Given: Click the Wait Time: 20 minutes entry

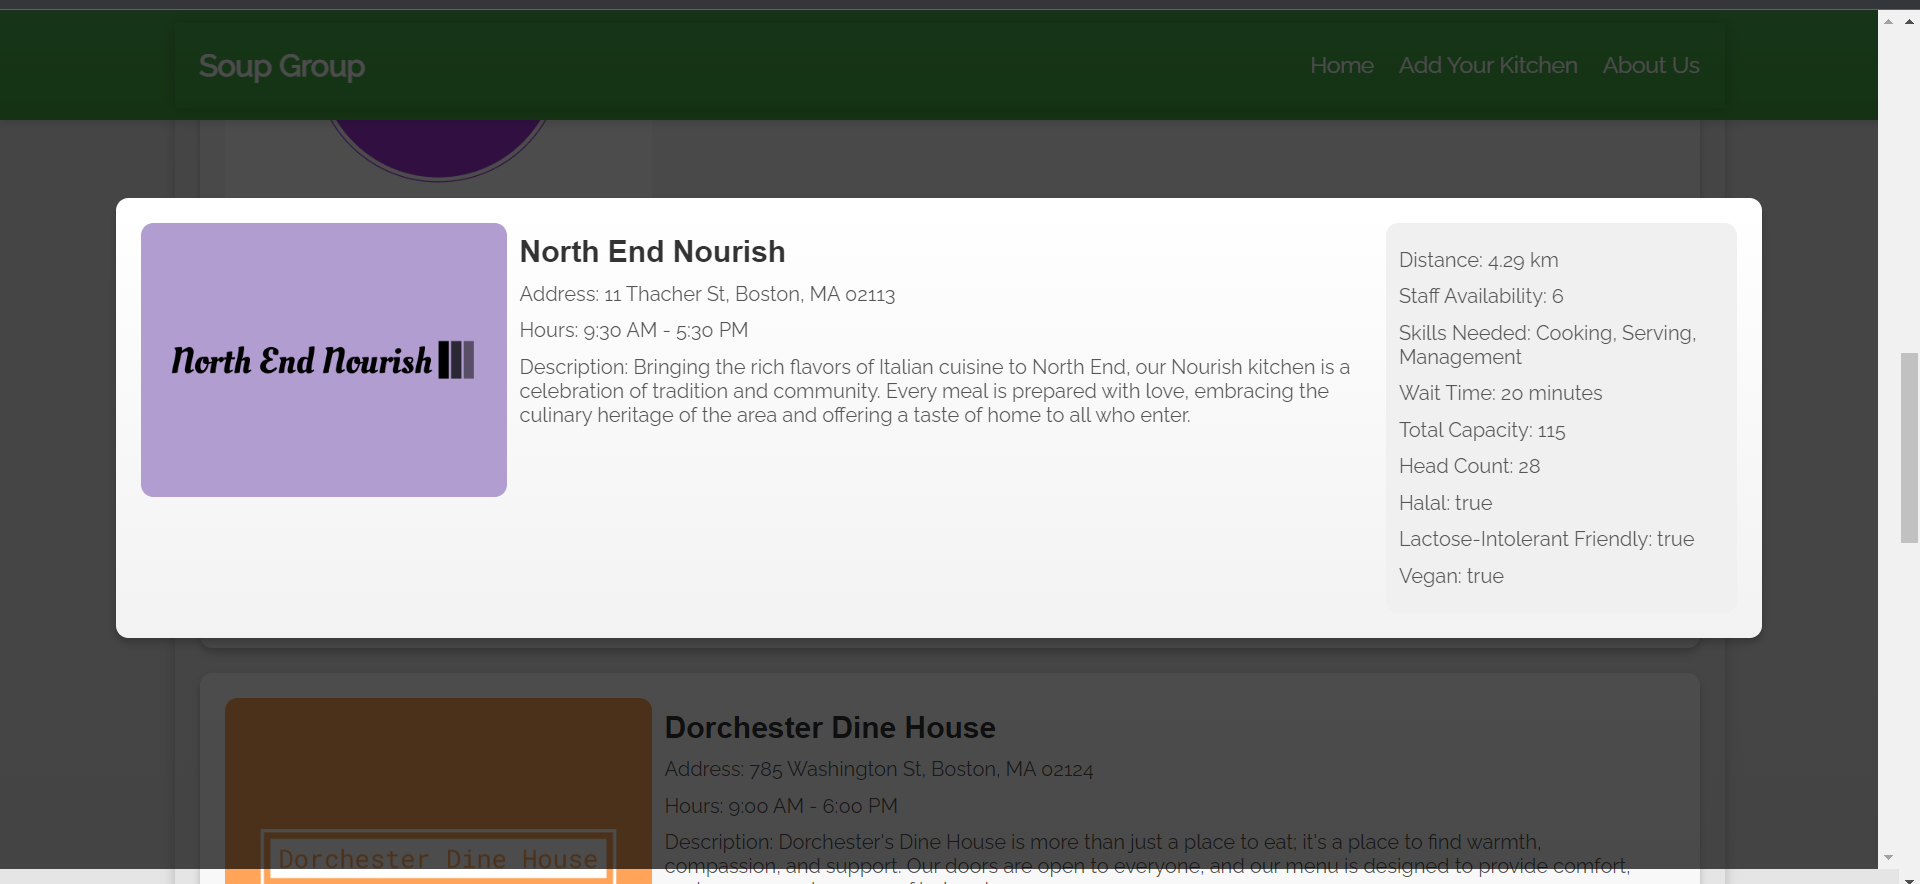Looking at the screenshot, I should 1500,393.
